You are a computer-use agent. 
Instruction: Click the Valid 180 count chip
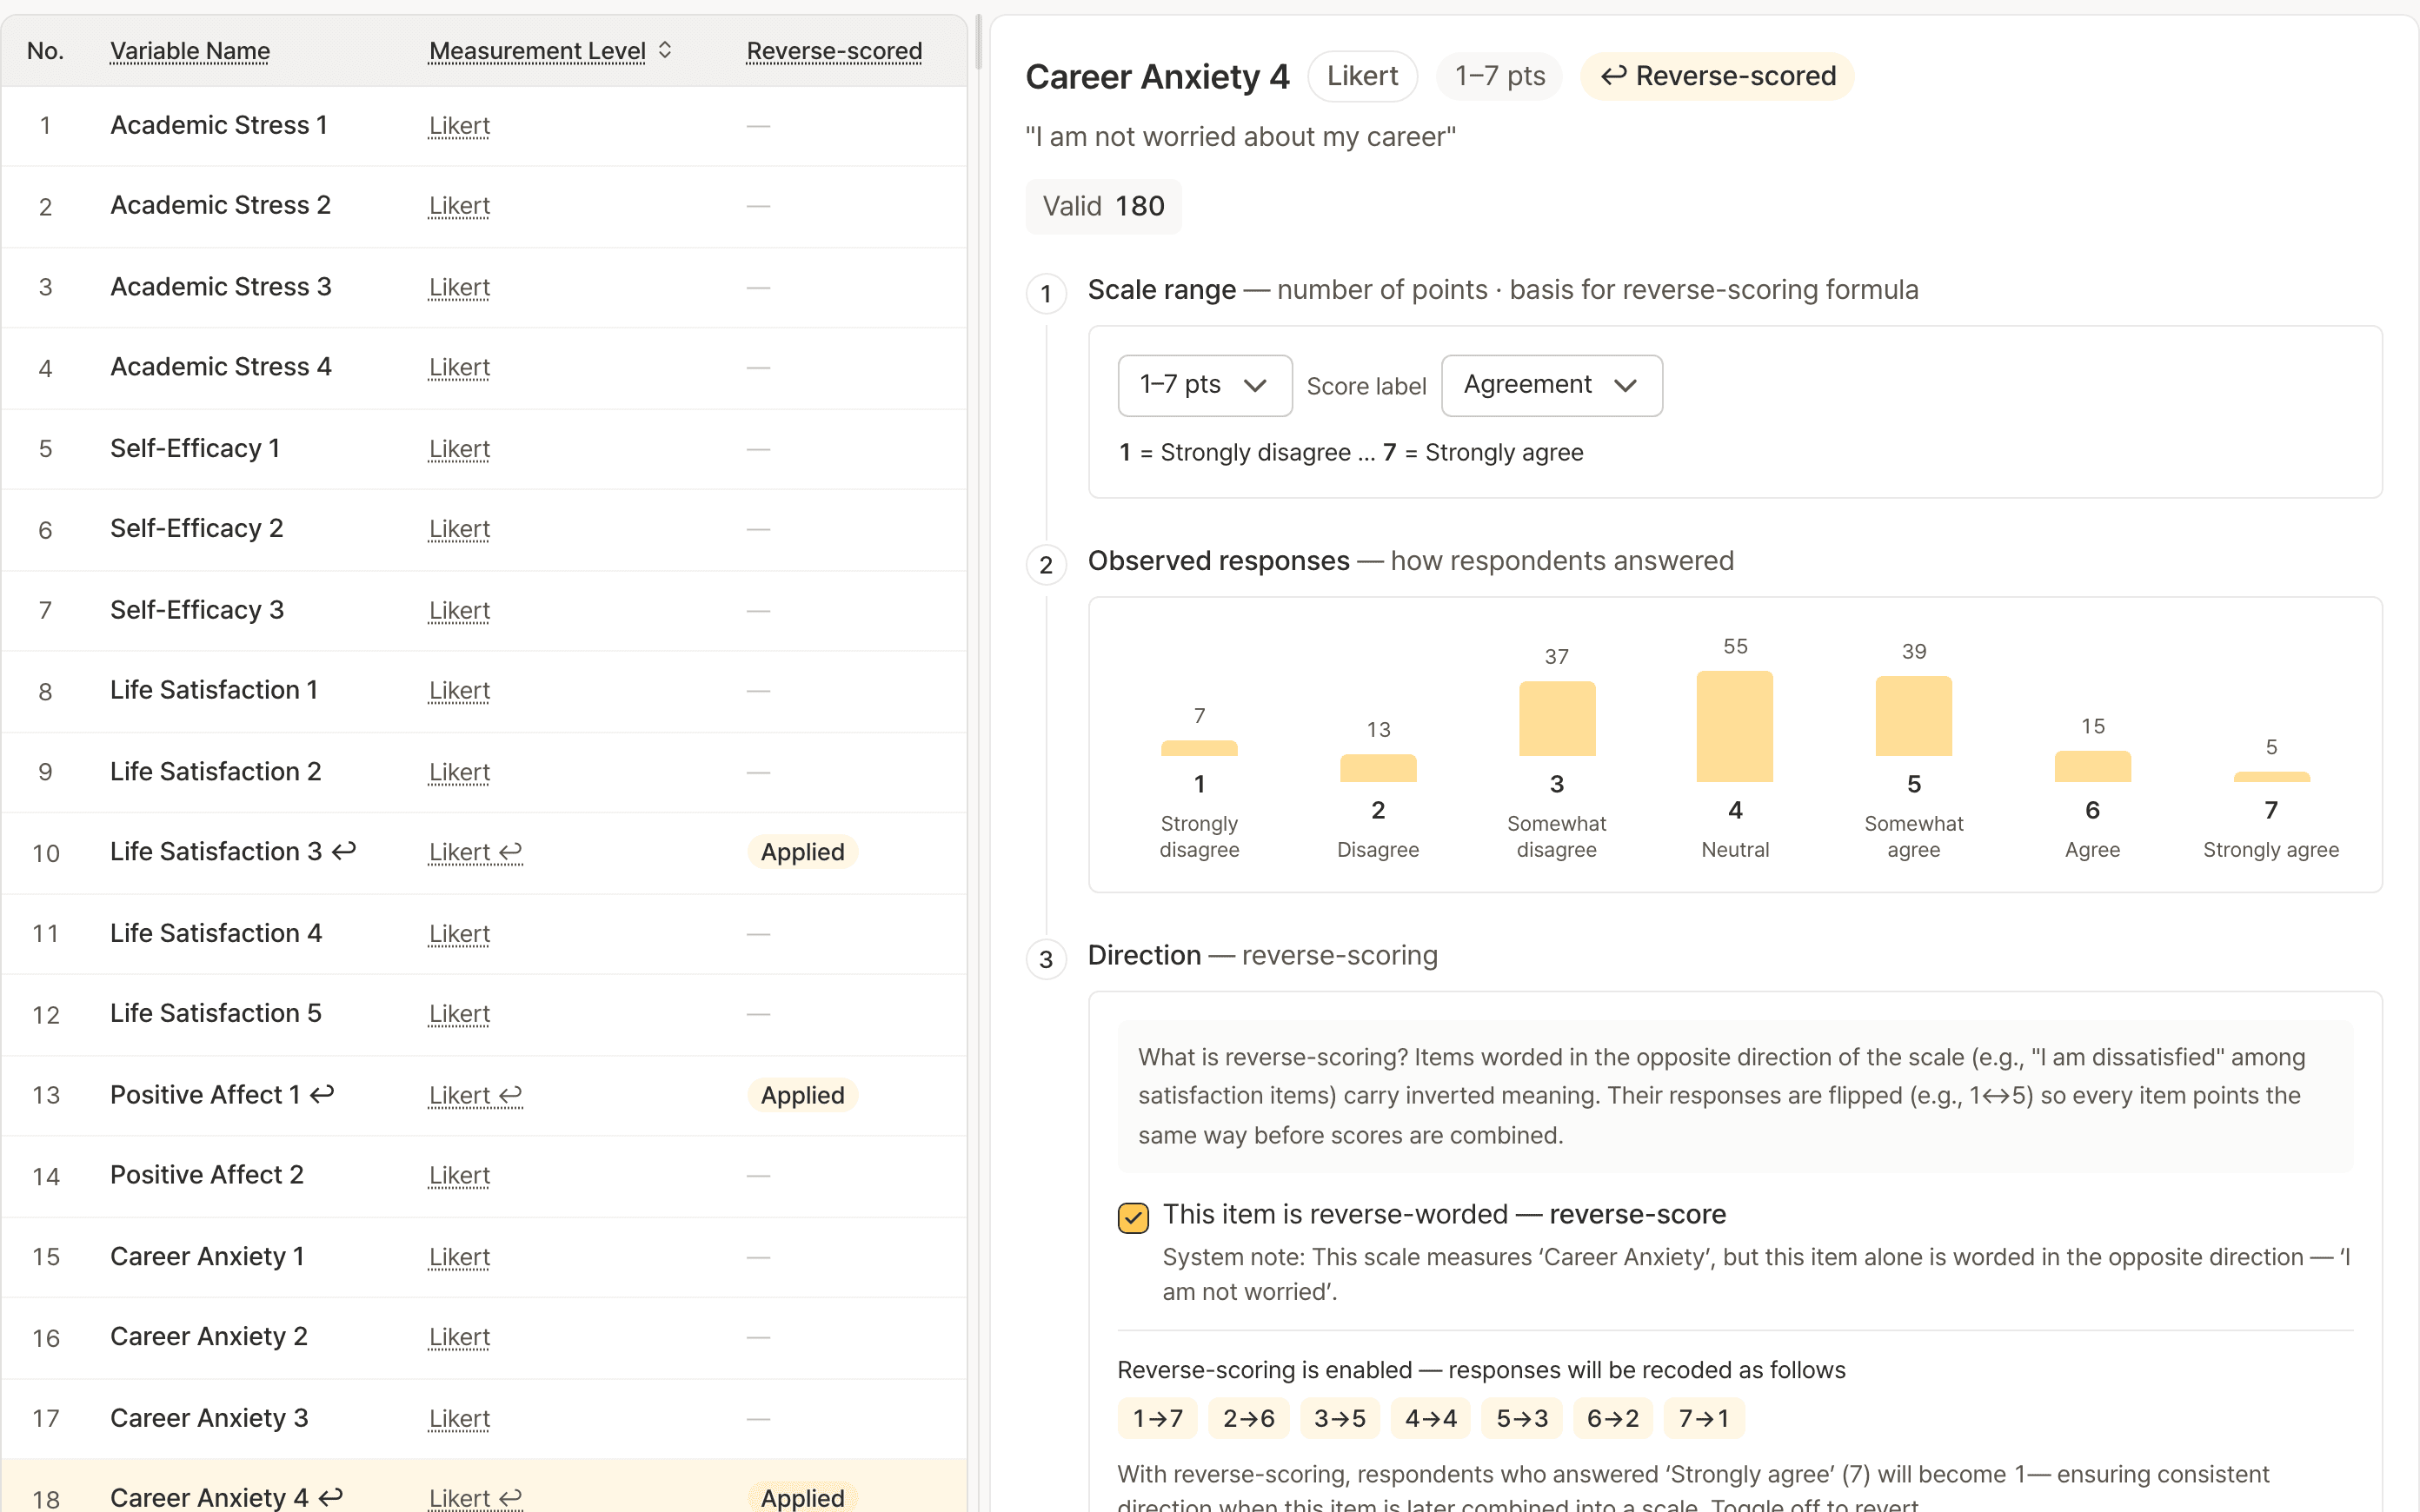[x=1103, y=206]
